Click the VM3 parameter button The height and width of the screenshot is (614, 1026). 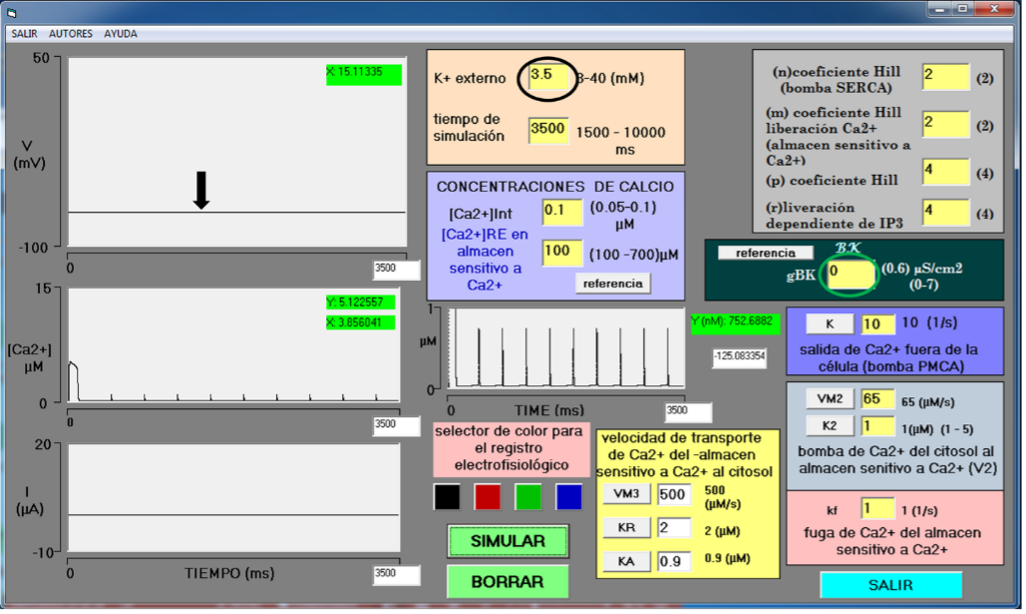click(626, 494)
